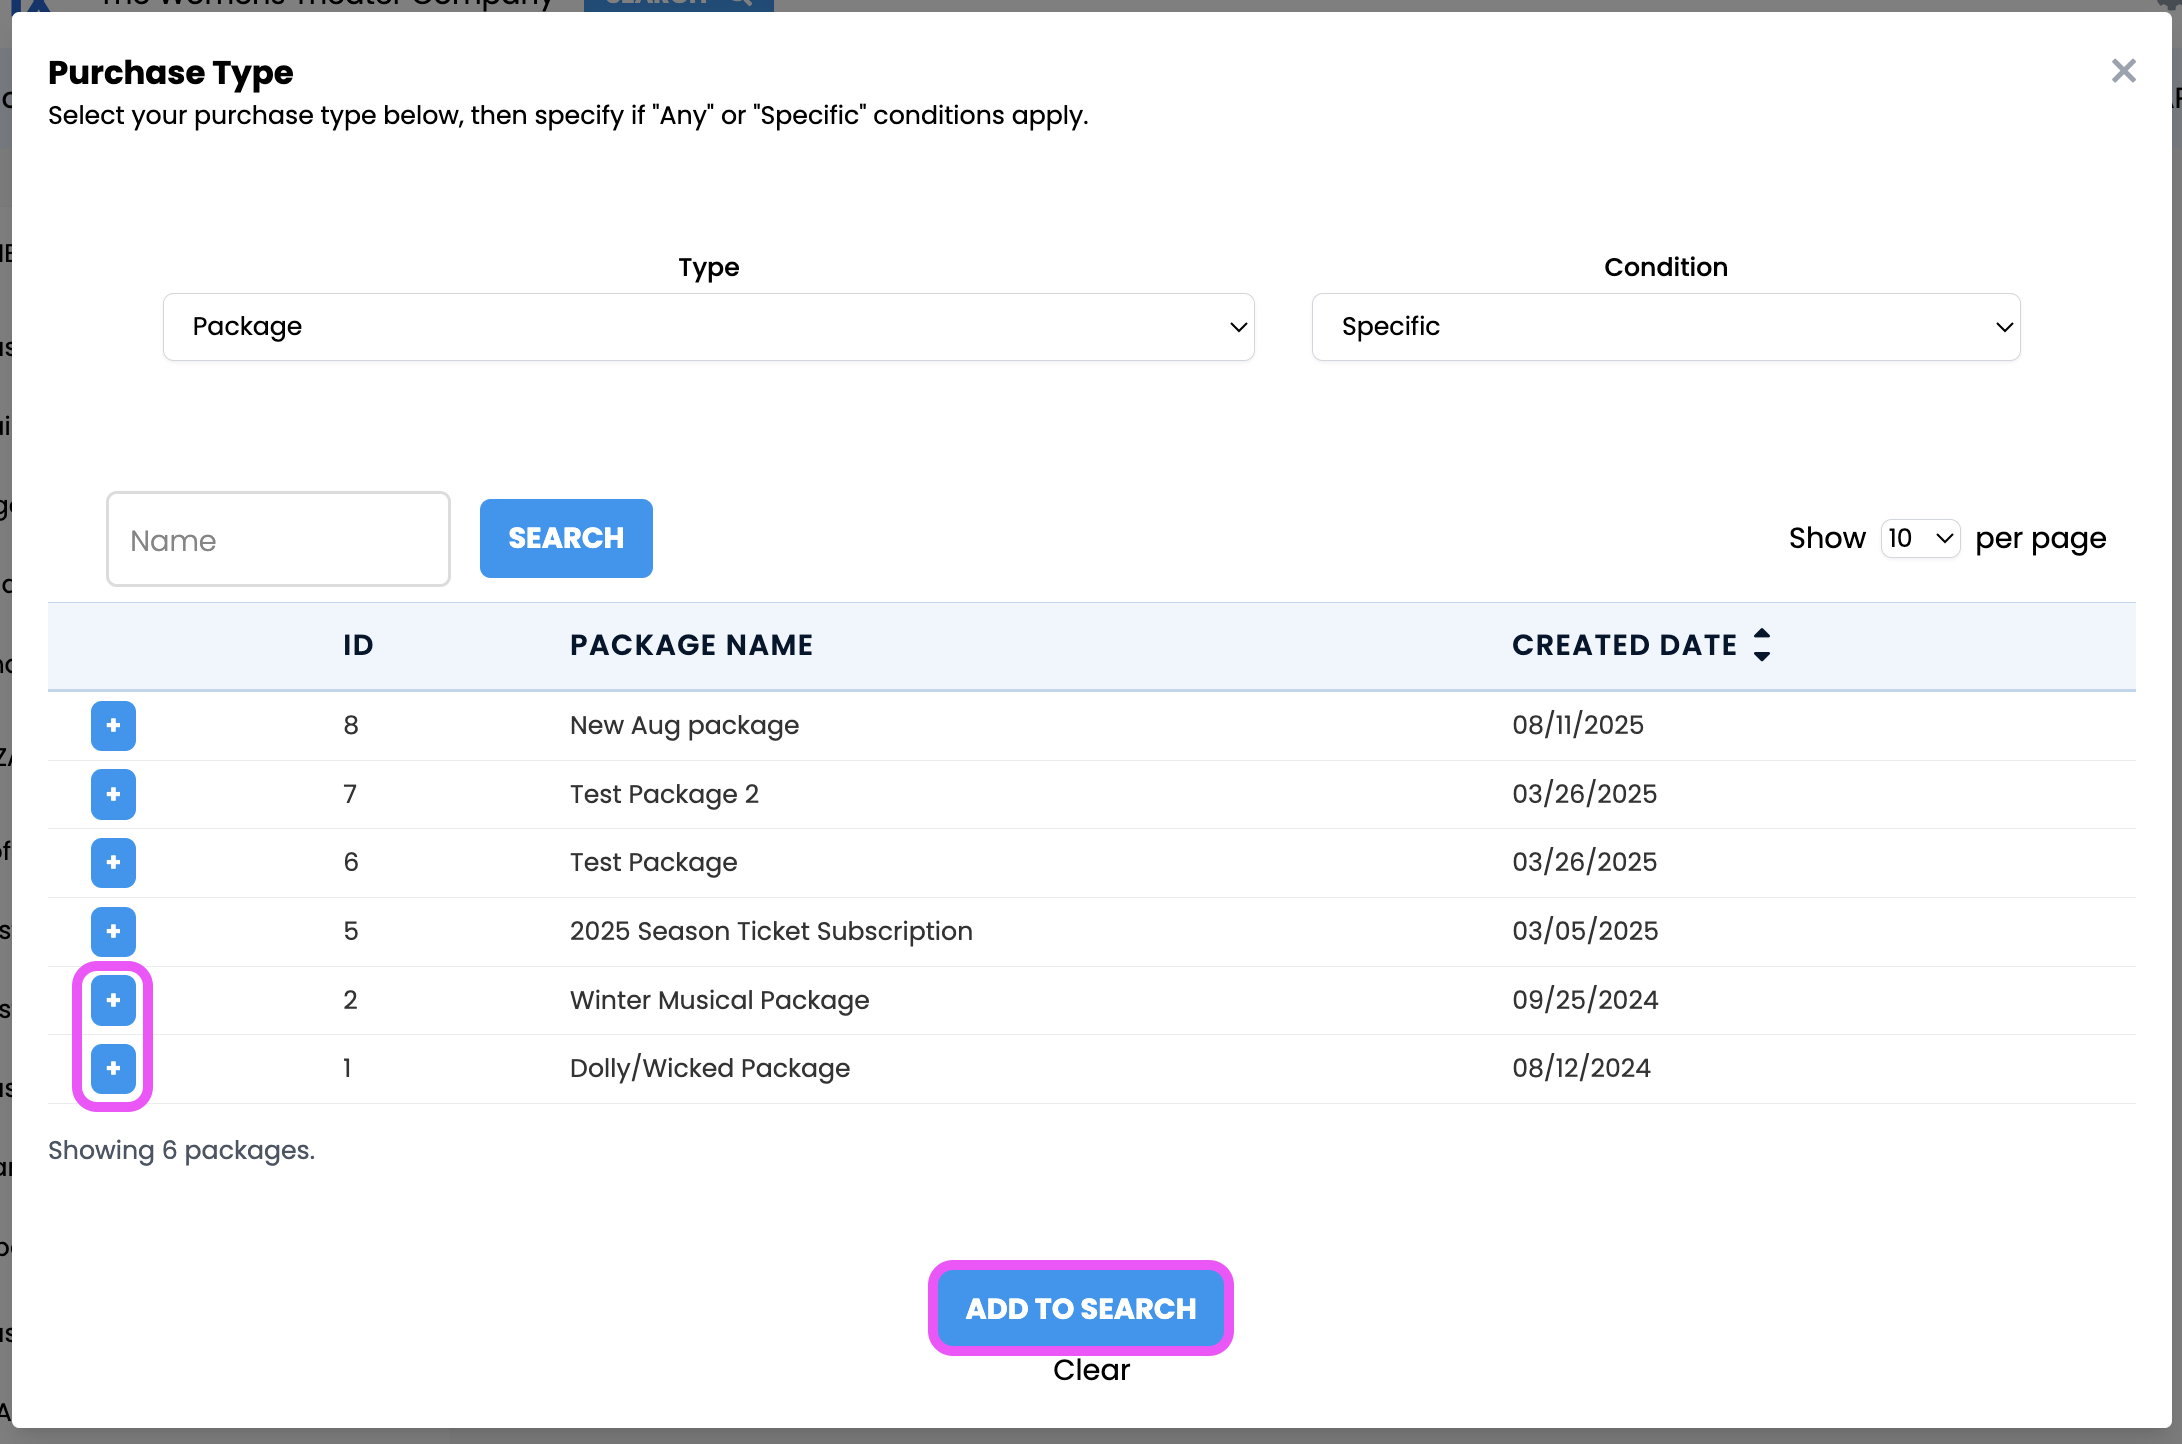The image size is (2182, 1444).
Task: Click the Clear link
Action: [1091, 1370]
